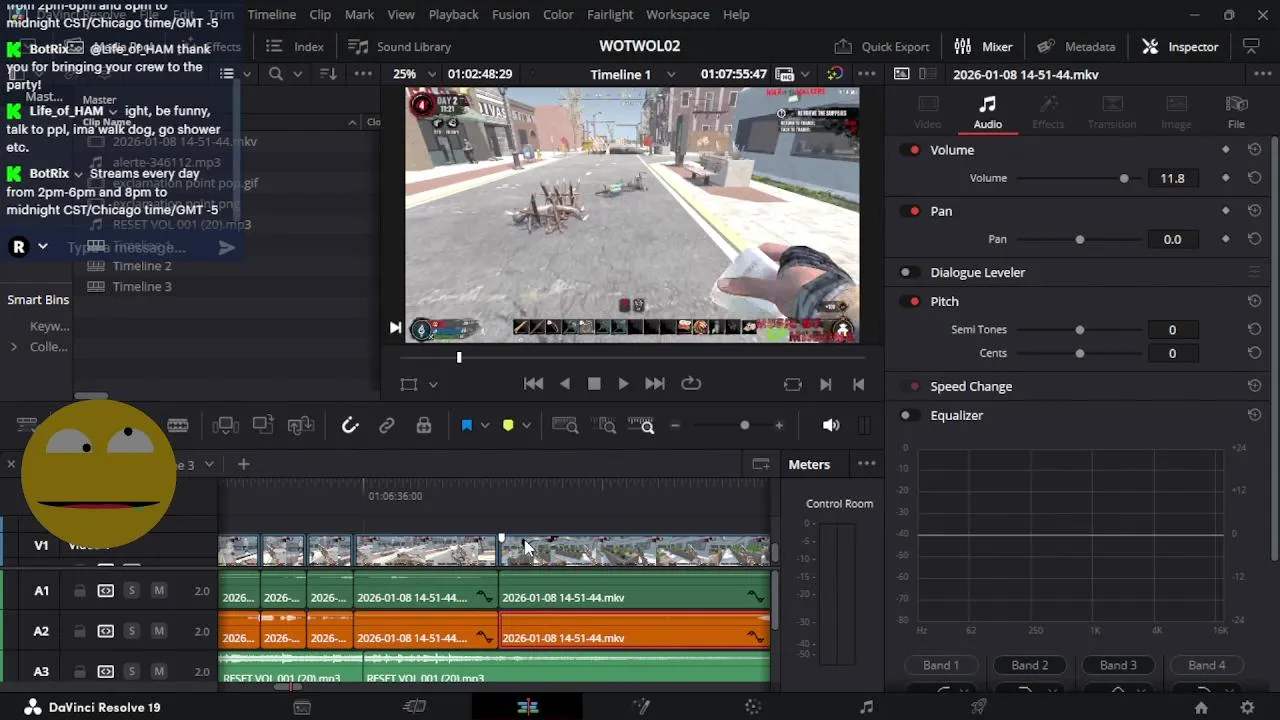Viewport: 1280px width, 720px height.
Task: Open the Fusion page
Action: 641,707
